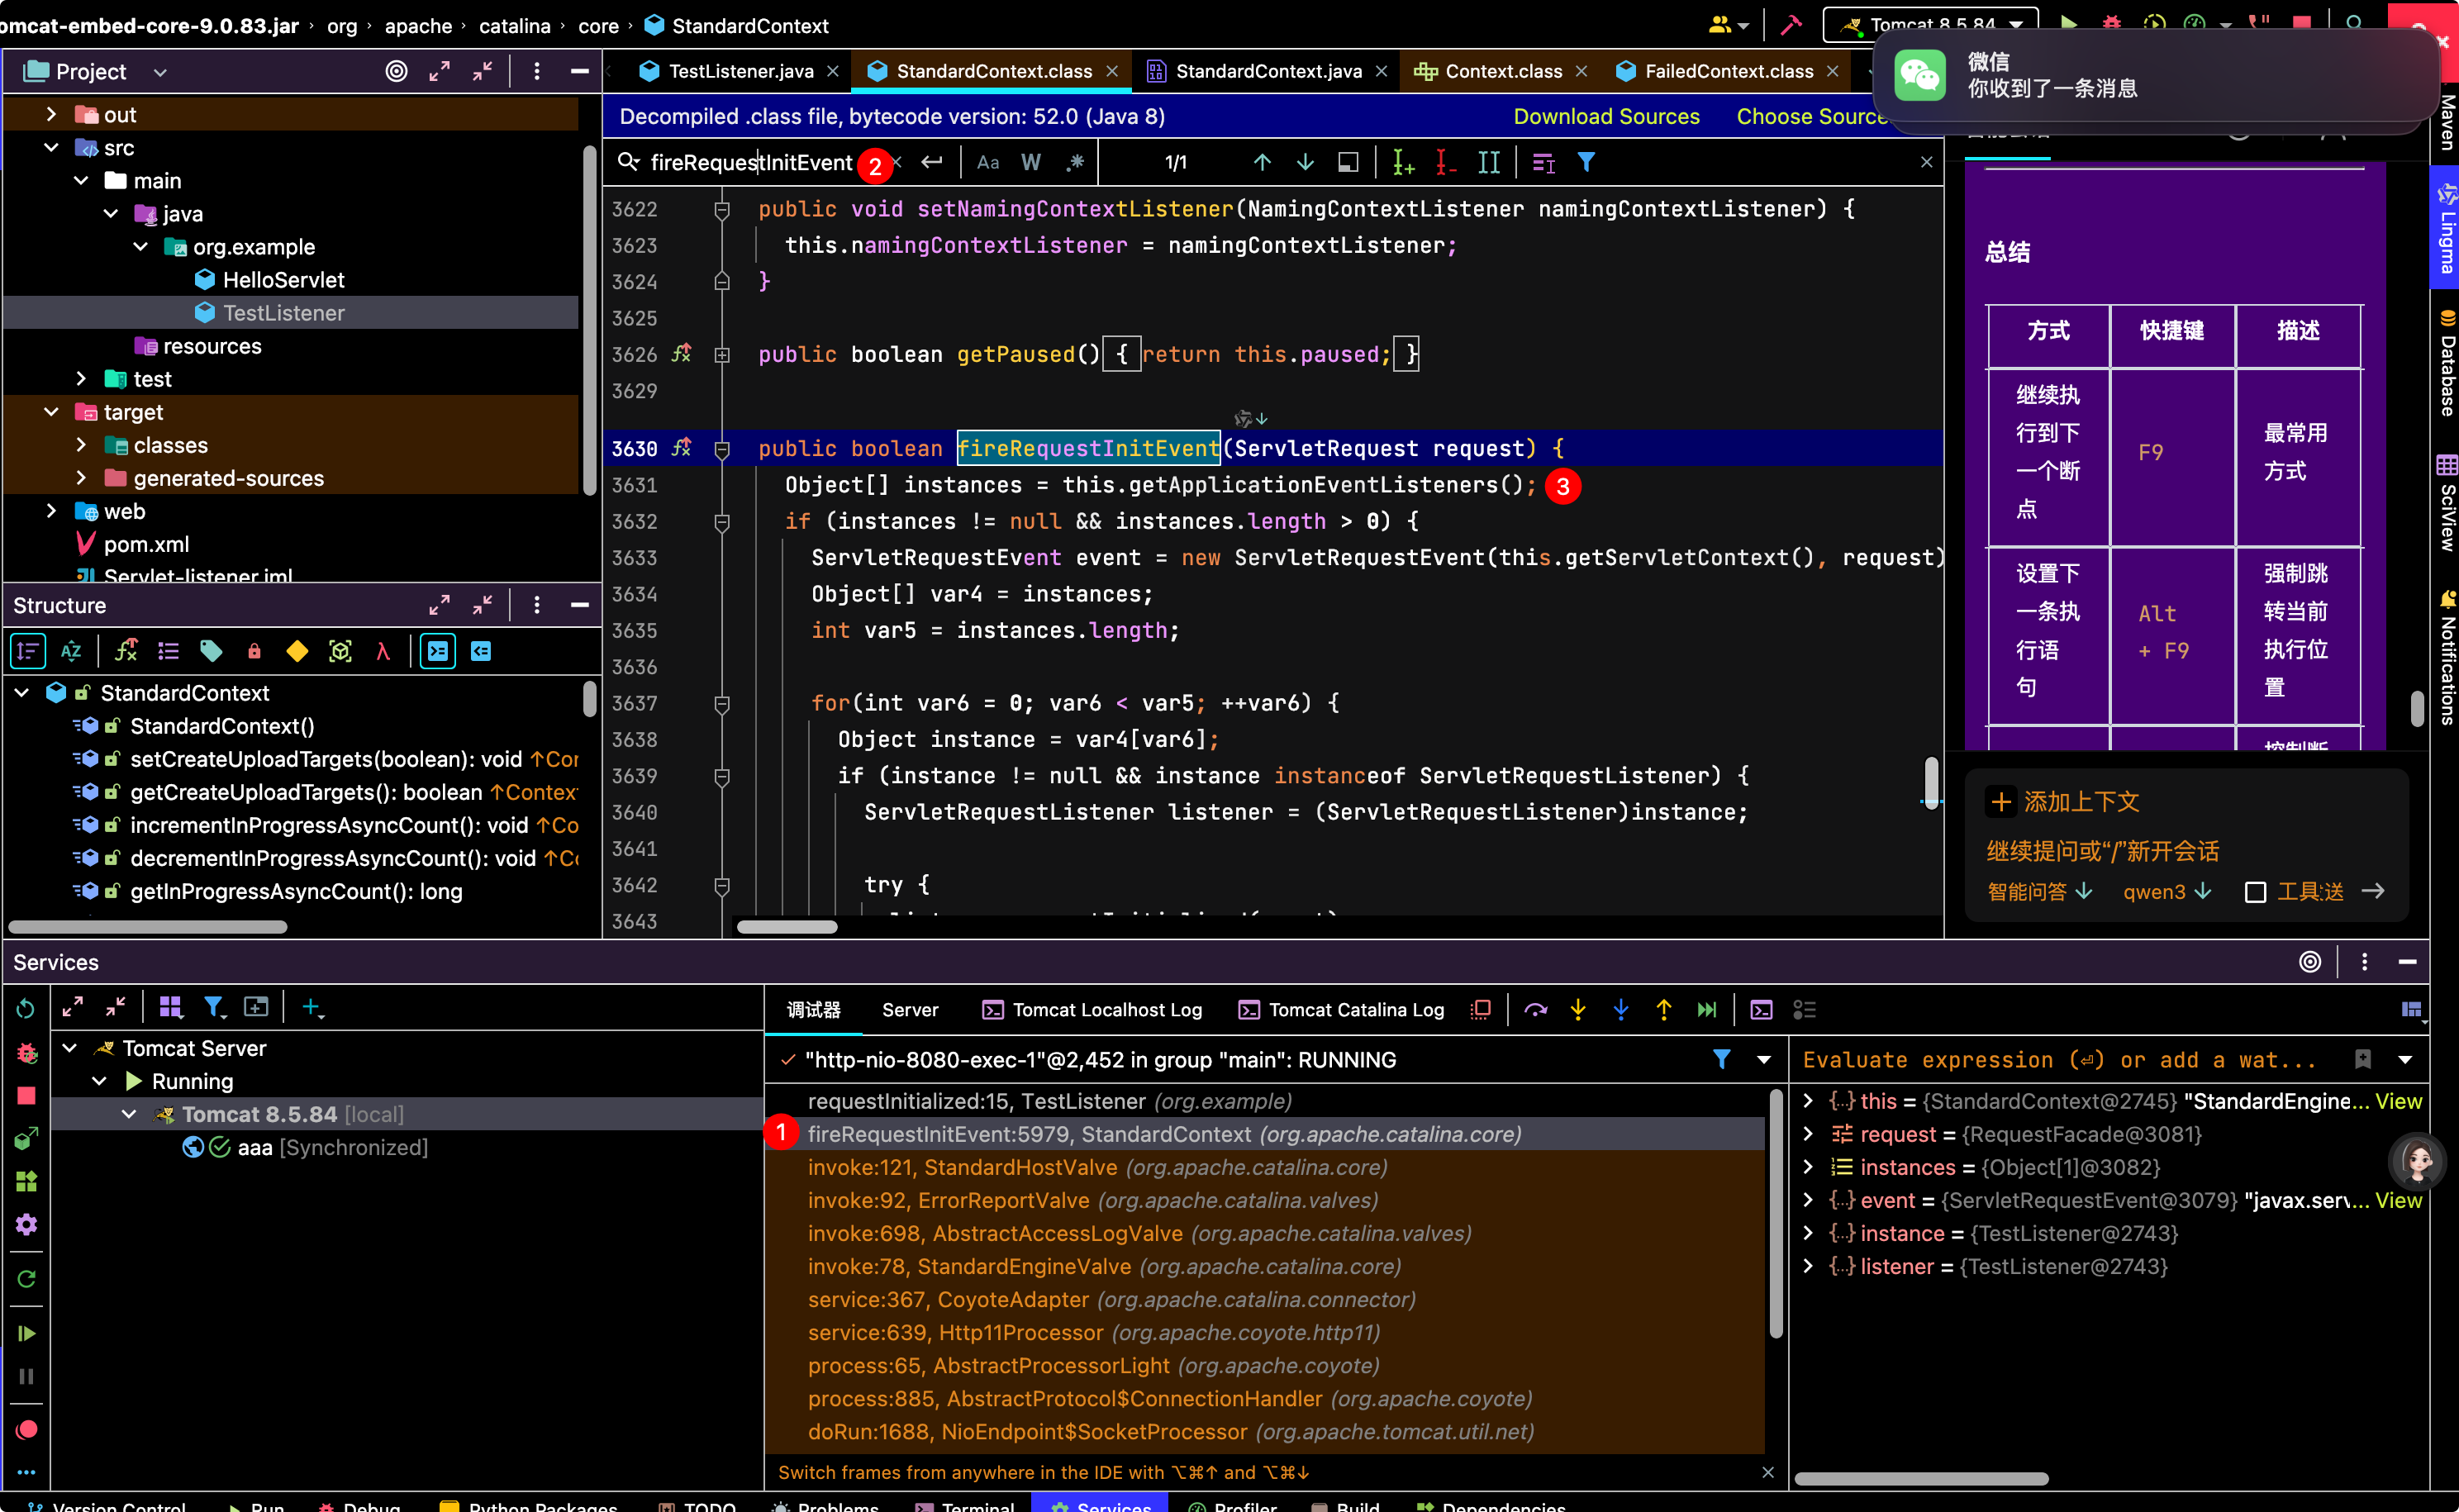
Task: Expand the request variable in debugger
Action: pyautogui.click(x=1808, y=1134)
